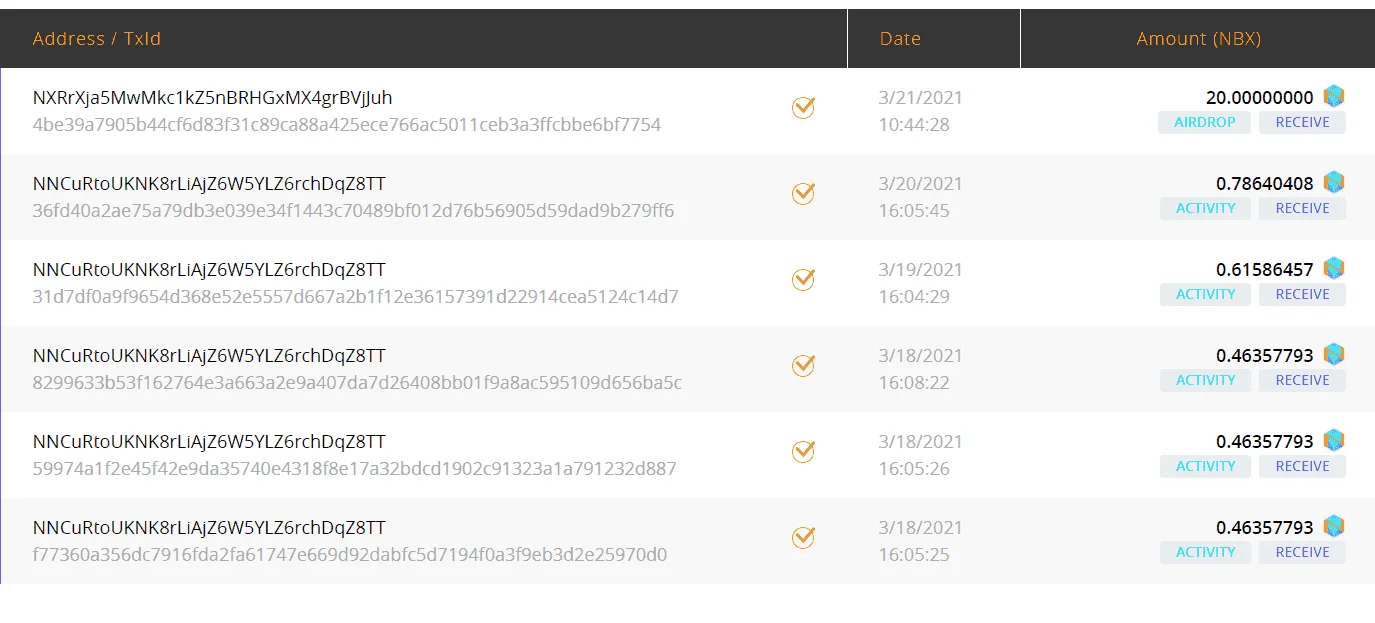
Task: Open transaction ID starting with f77360a356dc
Action: [x=349, y=555]
